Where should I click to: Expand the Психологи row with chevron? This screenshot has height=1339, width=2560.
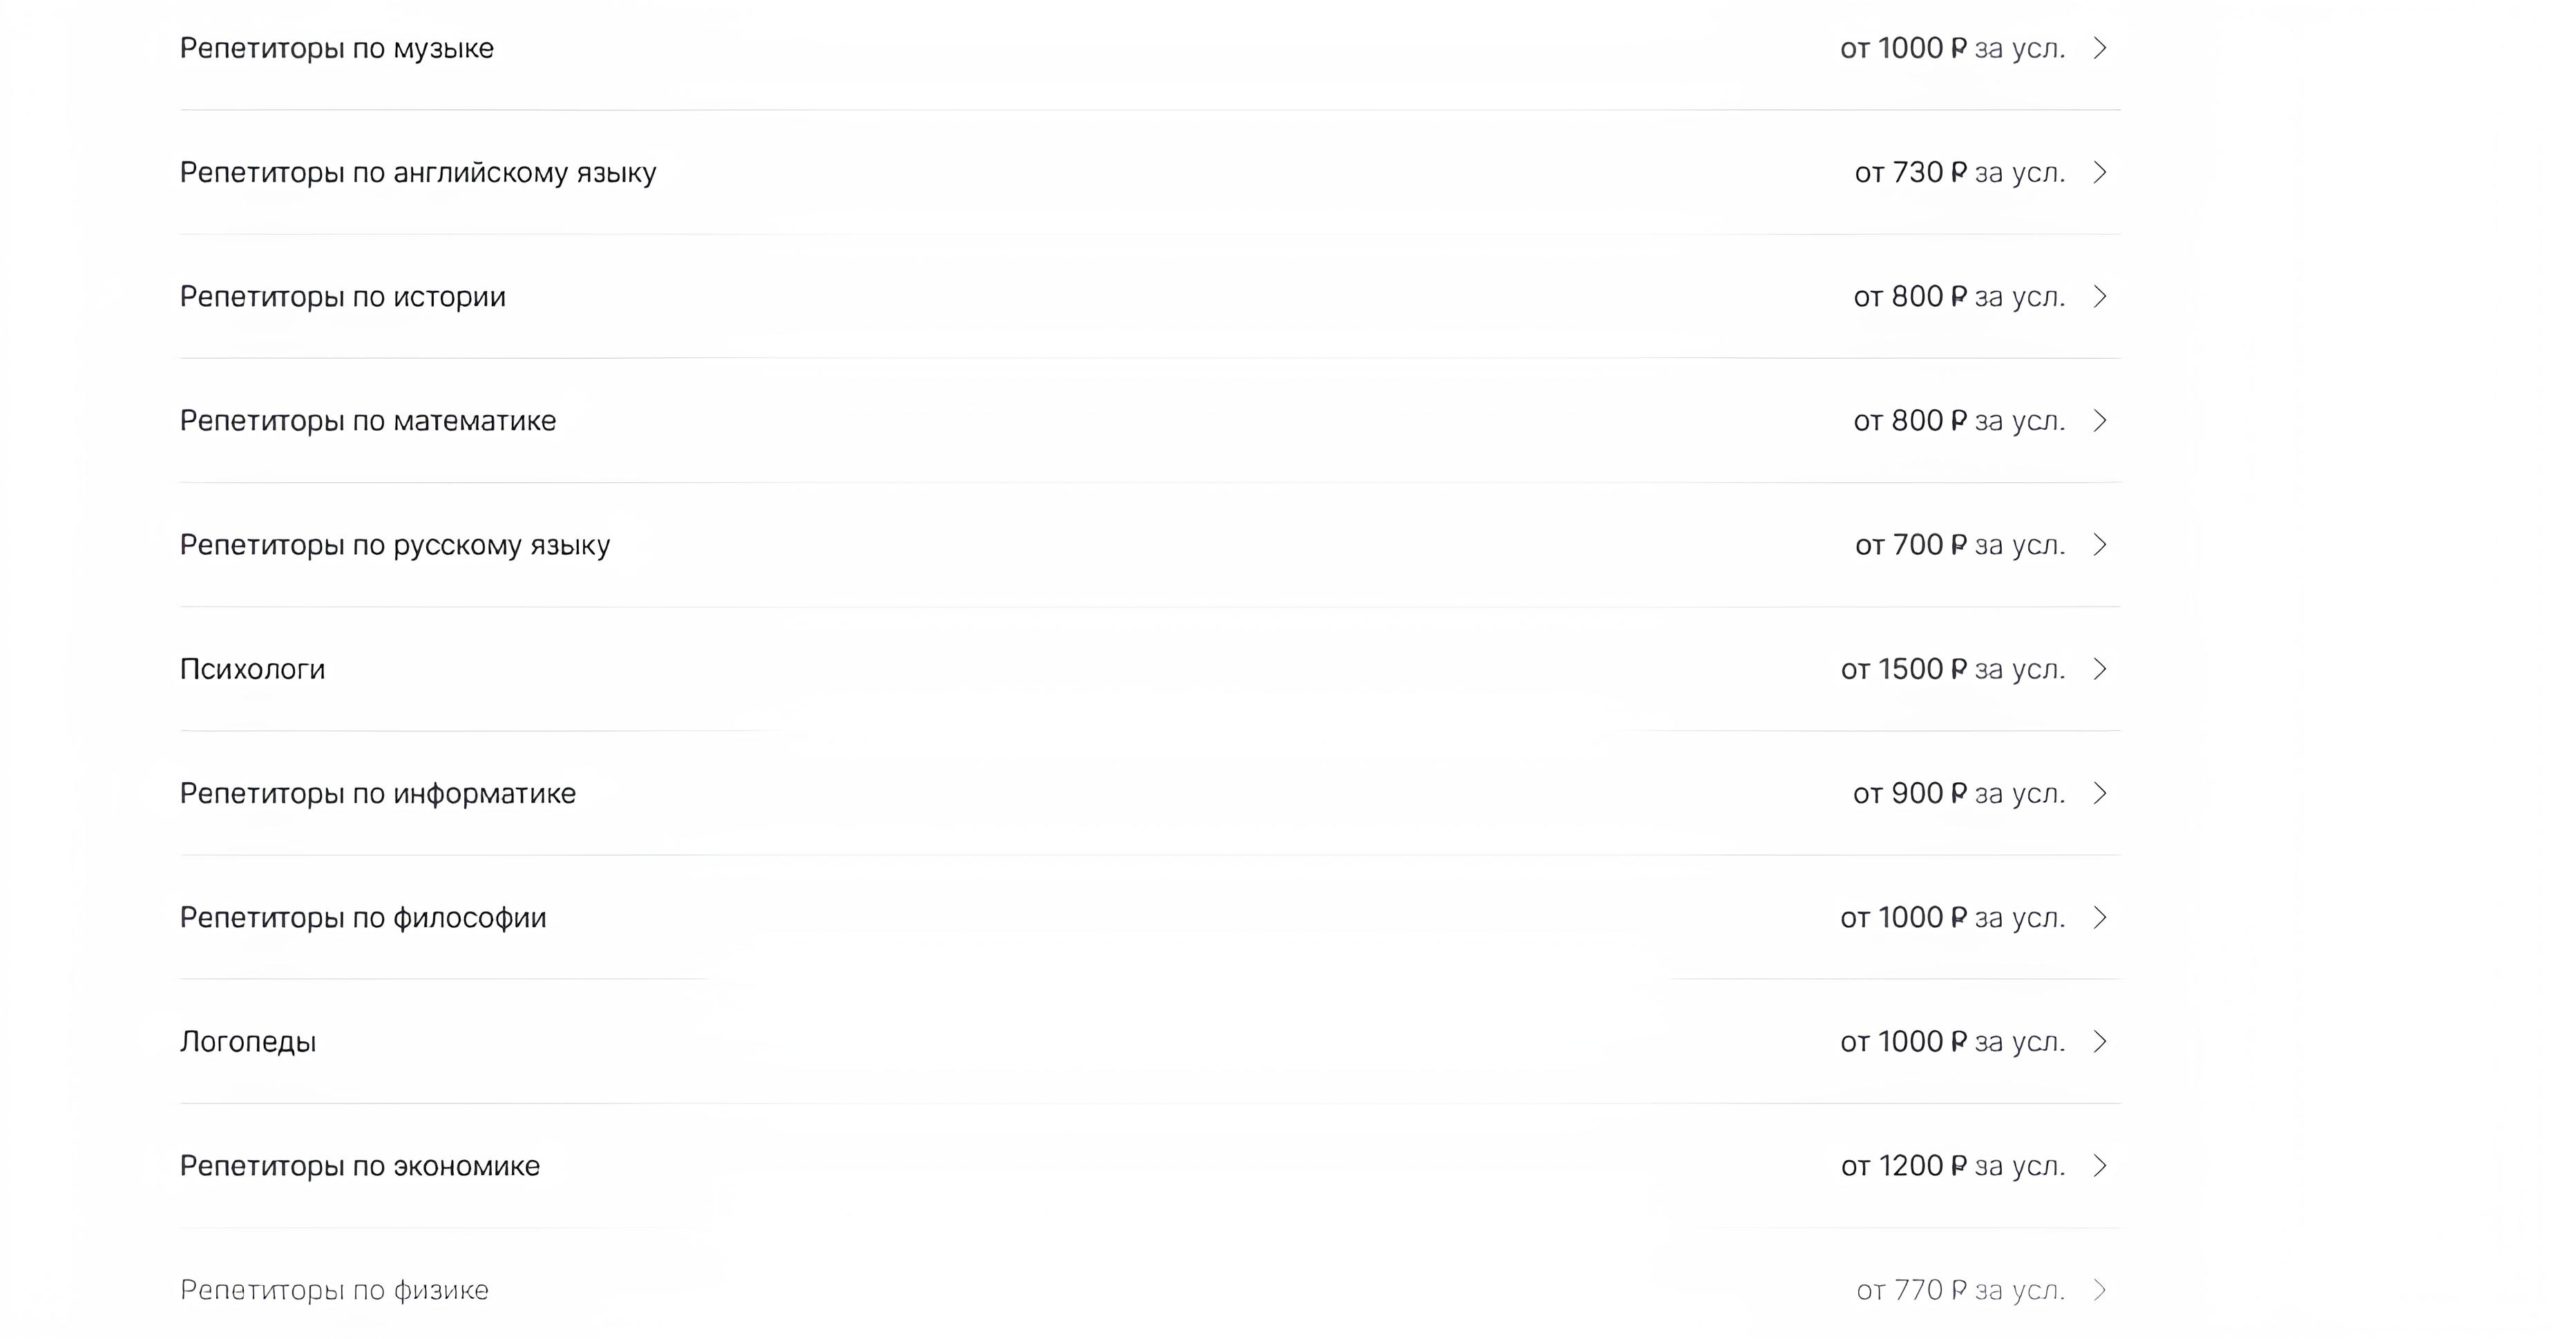(x=2100, y=669)
